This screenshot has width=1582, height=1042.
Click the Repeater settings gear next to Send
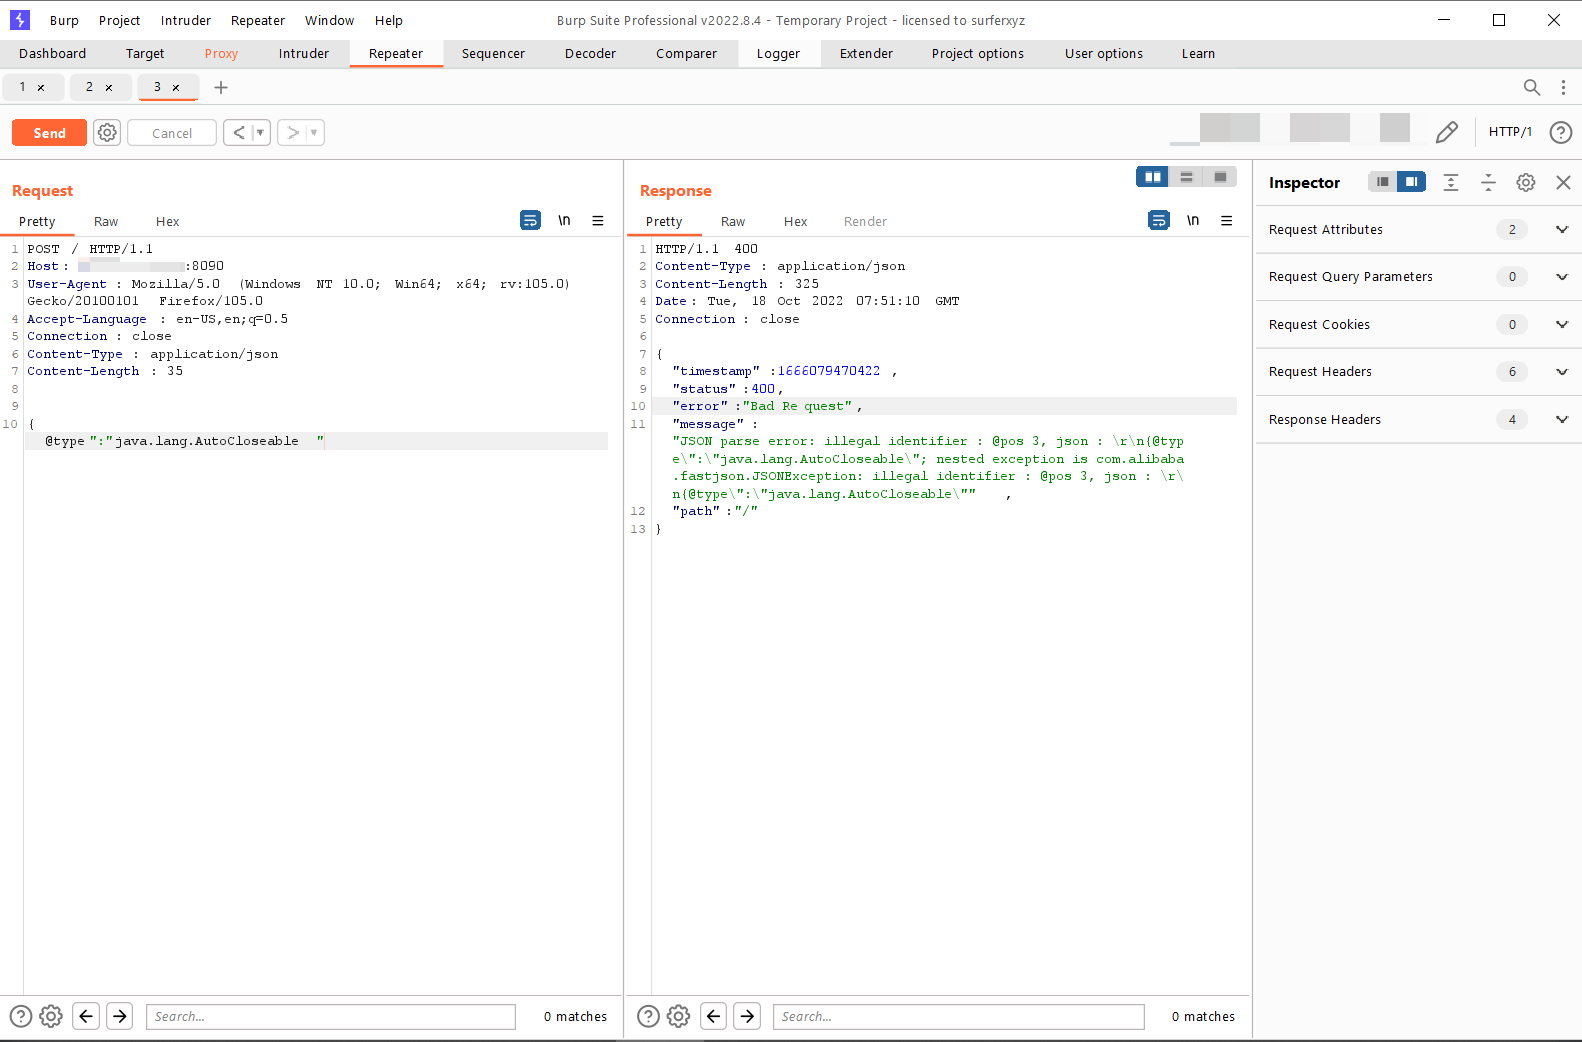coord(107,132)
